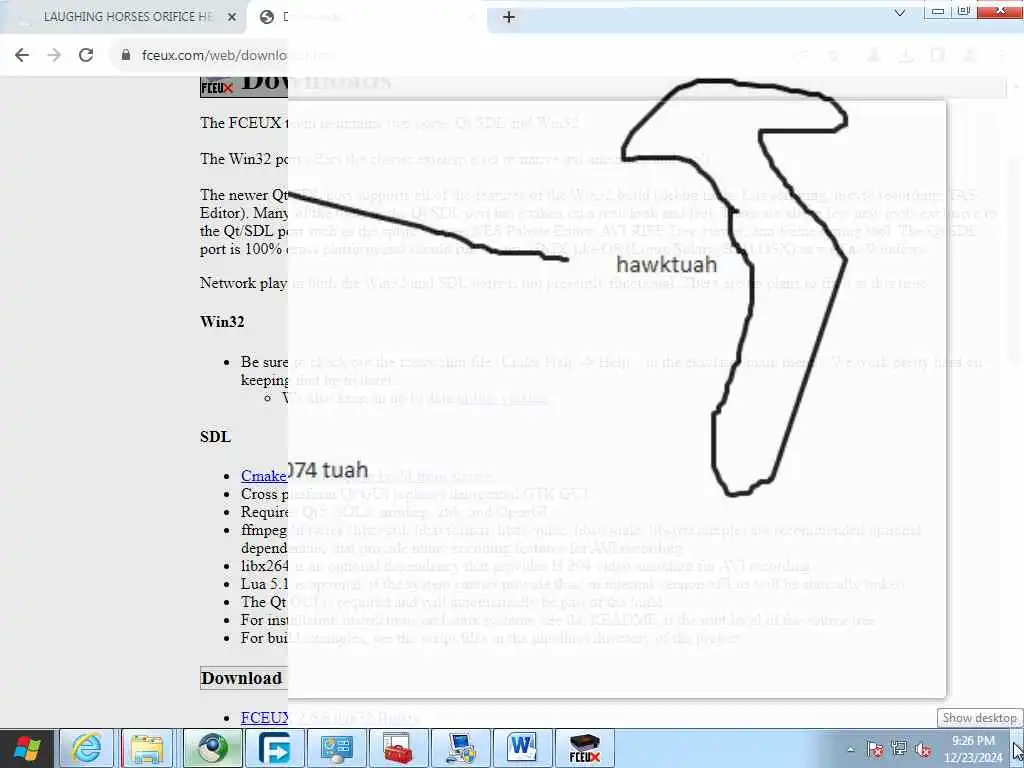
Task: Open the tab search chevron dropdown
Action: coord(899,13)
